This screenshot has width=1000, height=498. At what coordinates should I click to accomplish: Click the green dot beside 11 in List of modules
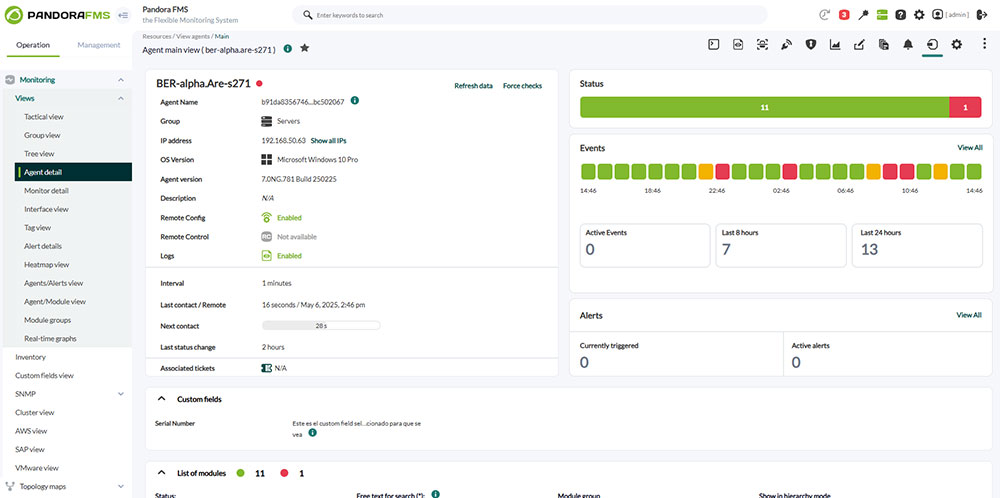pyautogui.click(x=240, y=473)
